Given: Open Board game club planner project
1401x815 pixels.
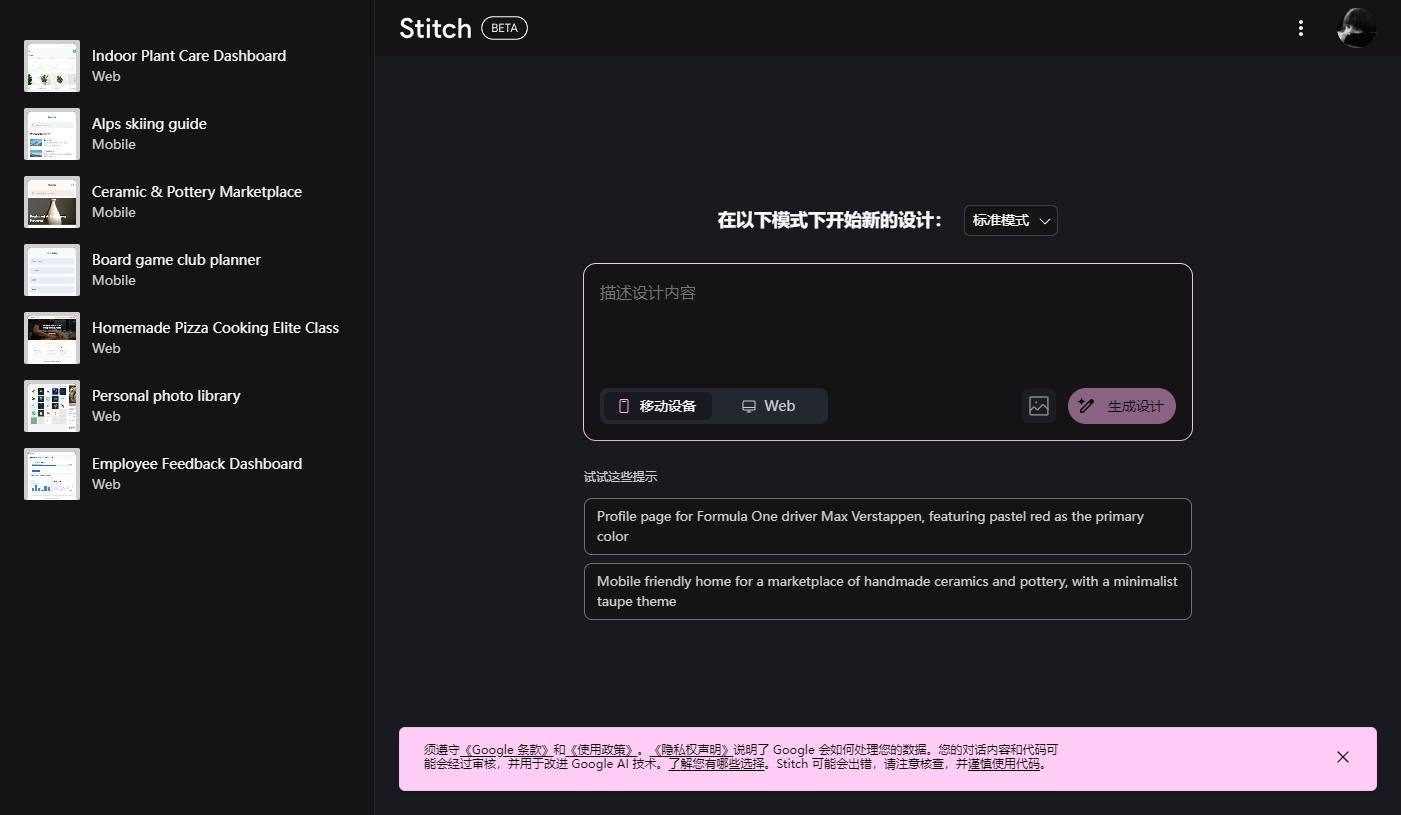Looking at the screenshot, I should pos(187,270).
